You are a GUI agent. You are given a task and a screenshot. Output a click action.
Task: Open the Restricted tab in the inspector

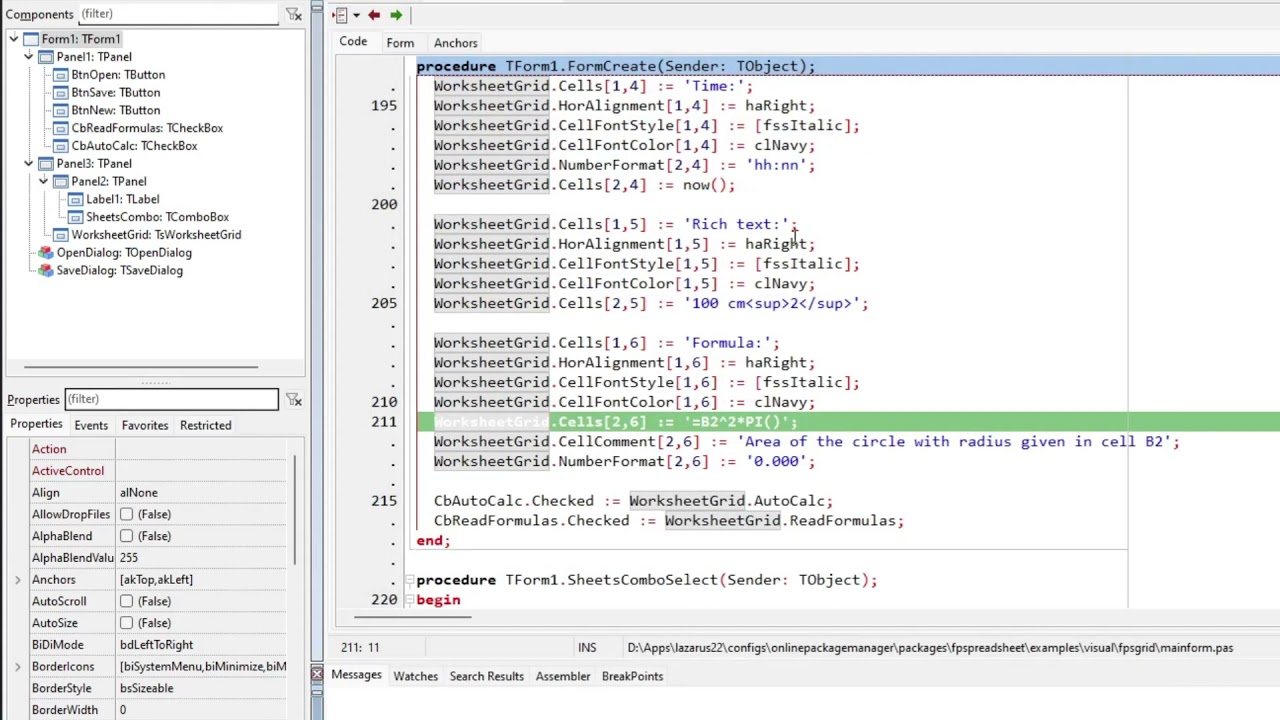point(205,425)
